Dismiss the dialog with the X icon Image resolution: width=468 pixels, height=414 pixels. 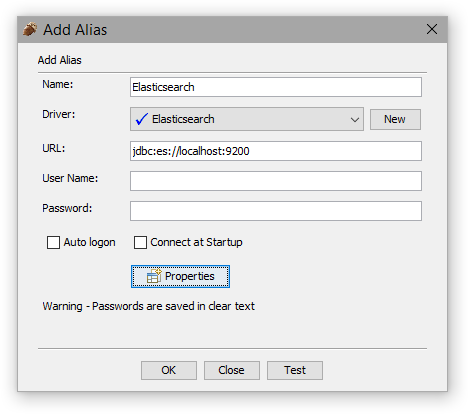point(432,29)
